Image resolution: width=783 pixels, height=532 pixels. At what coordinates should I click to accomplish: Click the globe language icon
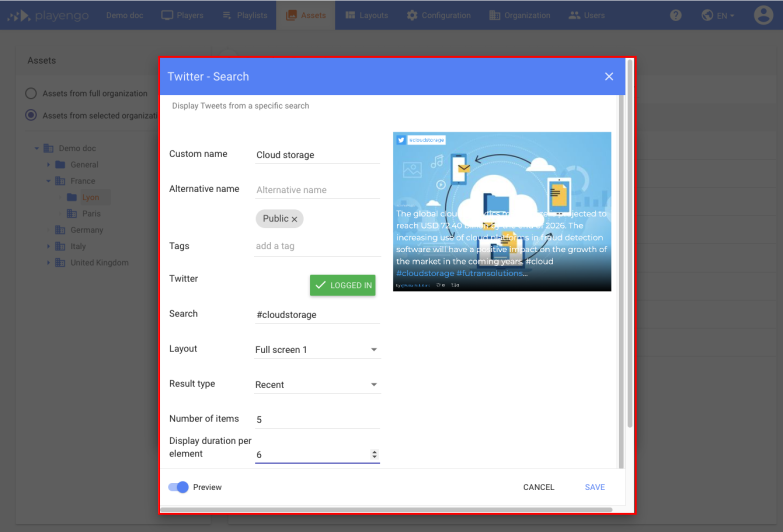coord(707,15)
